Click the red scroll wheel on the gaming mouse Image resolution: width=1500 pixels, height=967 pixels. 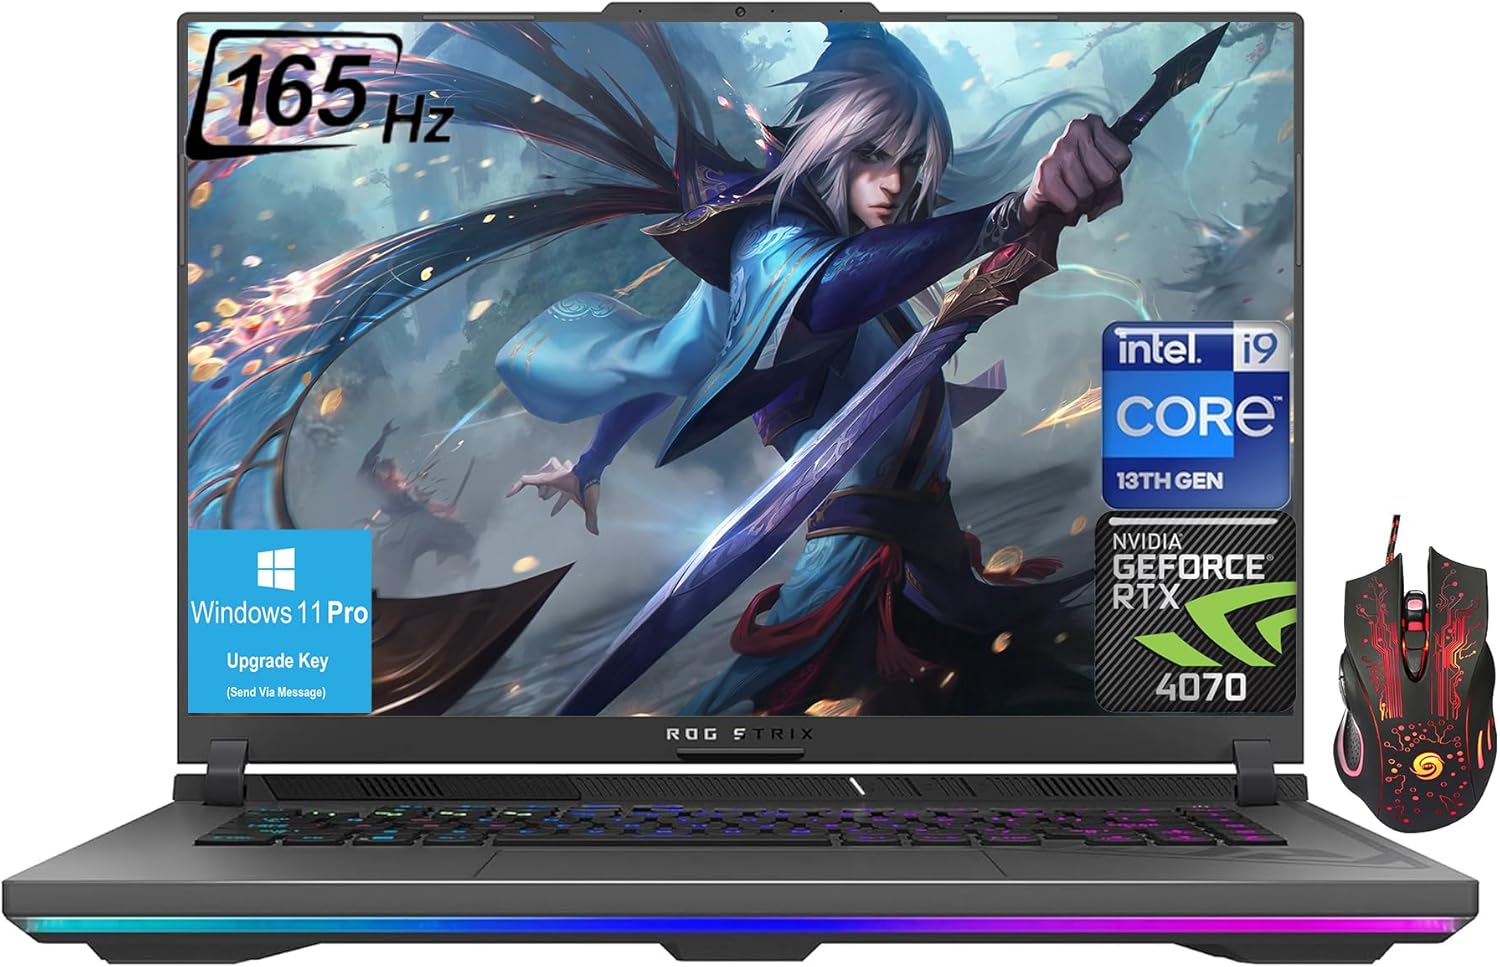pyautogui.click(x=1415, y=612)
